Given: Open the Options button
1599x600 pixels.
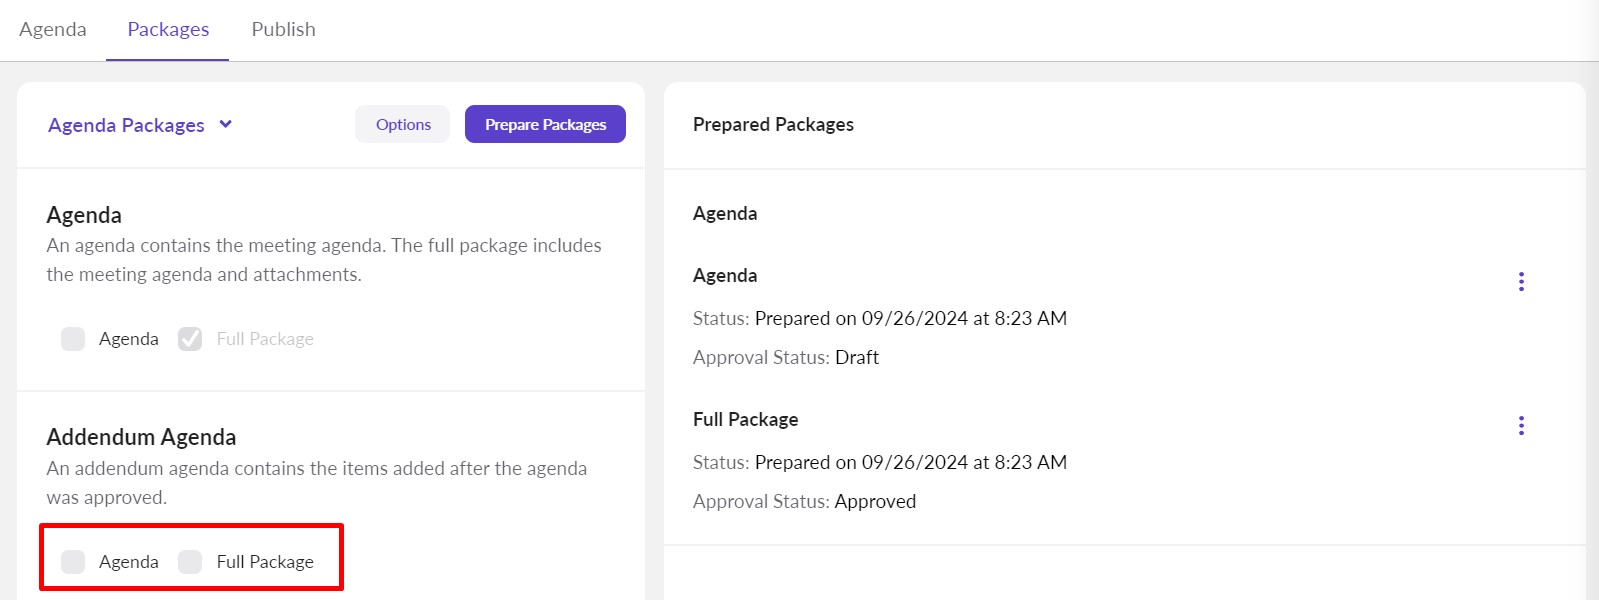Looking at the screenshot, I should click(403, 125).
